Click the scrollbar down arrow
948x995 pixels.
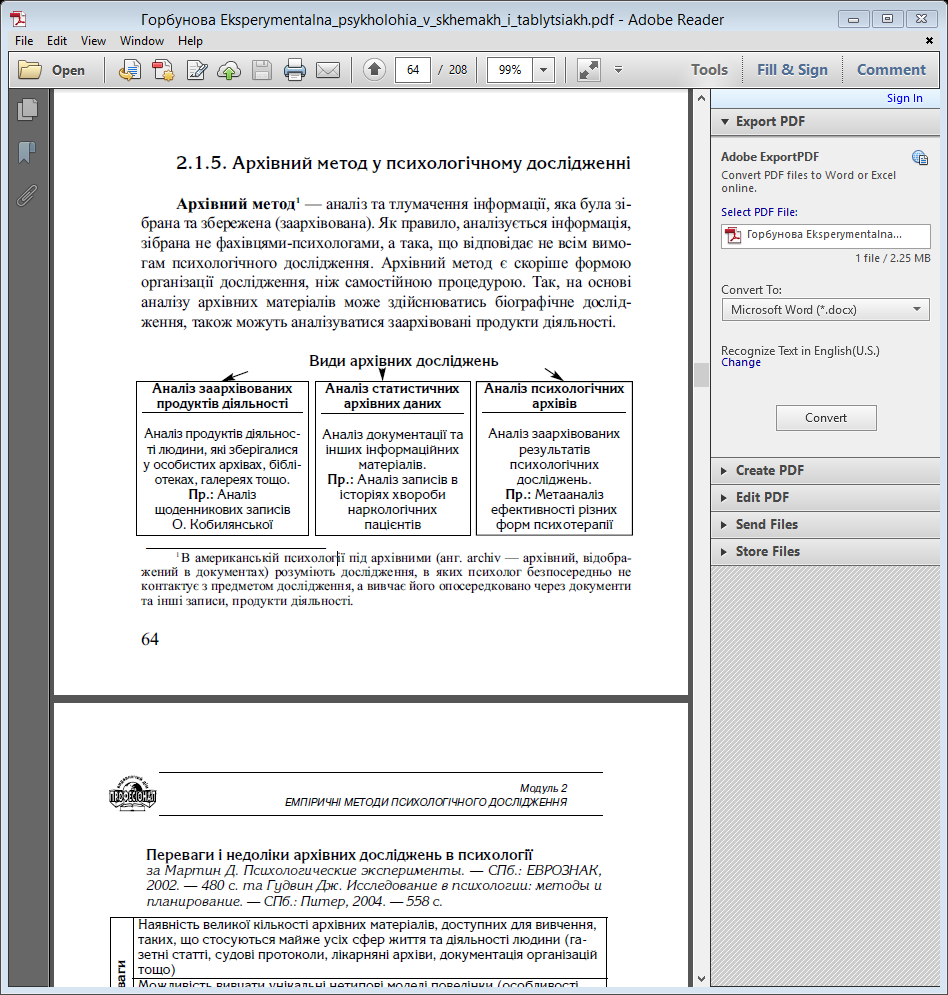[701, 979]
